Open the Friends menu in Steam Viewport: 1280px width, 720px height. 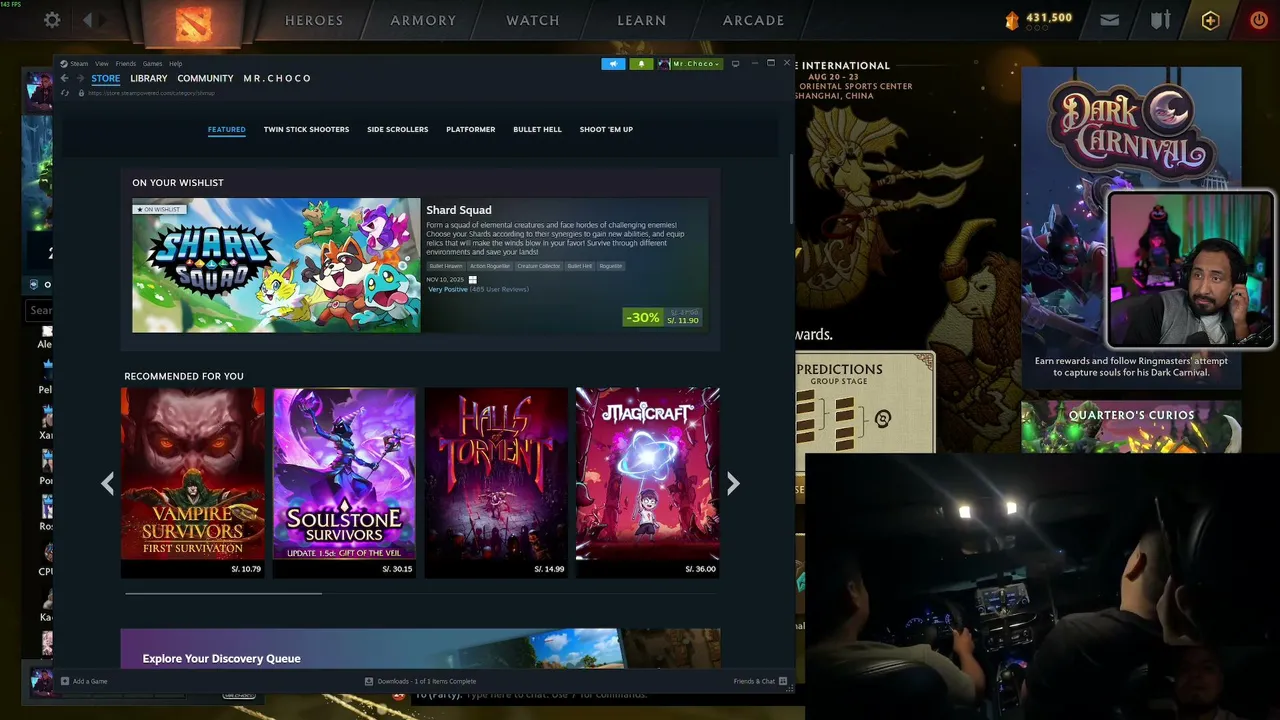click(126, 64)
